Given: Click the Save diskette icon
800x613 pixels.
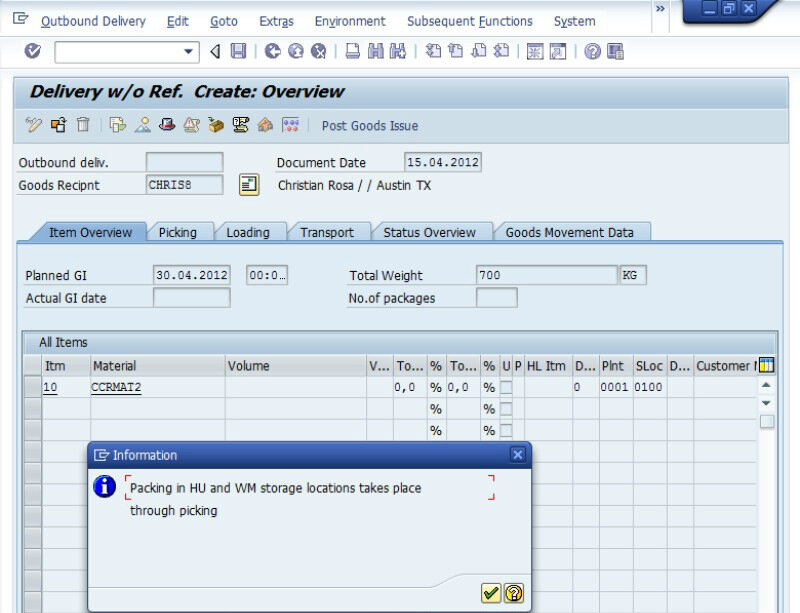Looking at the screenshot, I should pyautogui.click(x=238, y=51).
